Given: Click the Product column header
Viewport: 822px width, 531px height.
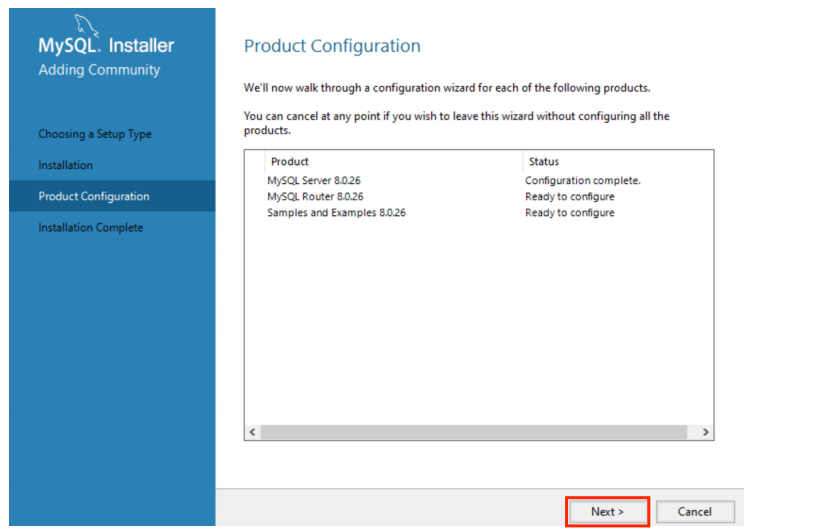Looking at the screenshot, I should click(x=394, y=161).
